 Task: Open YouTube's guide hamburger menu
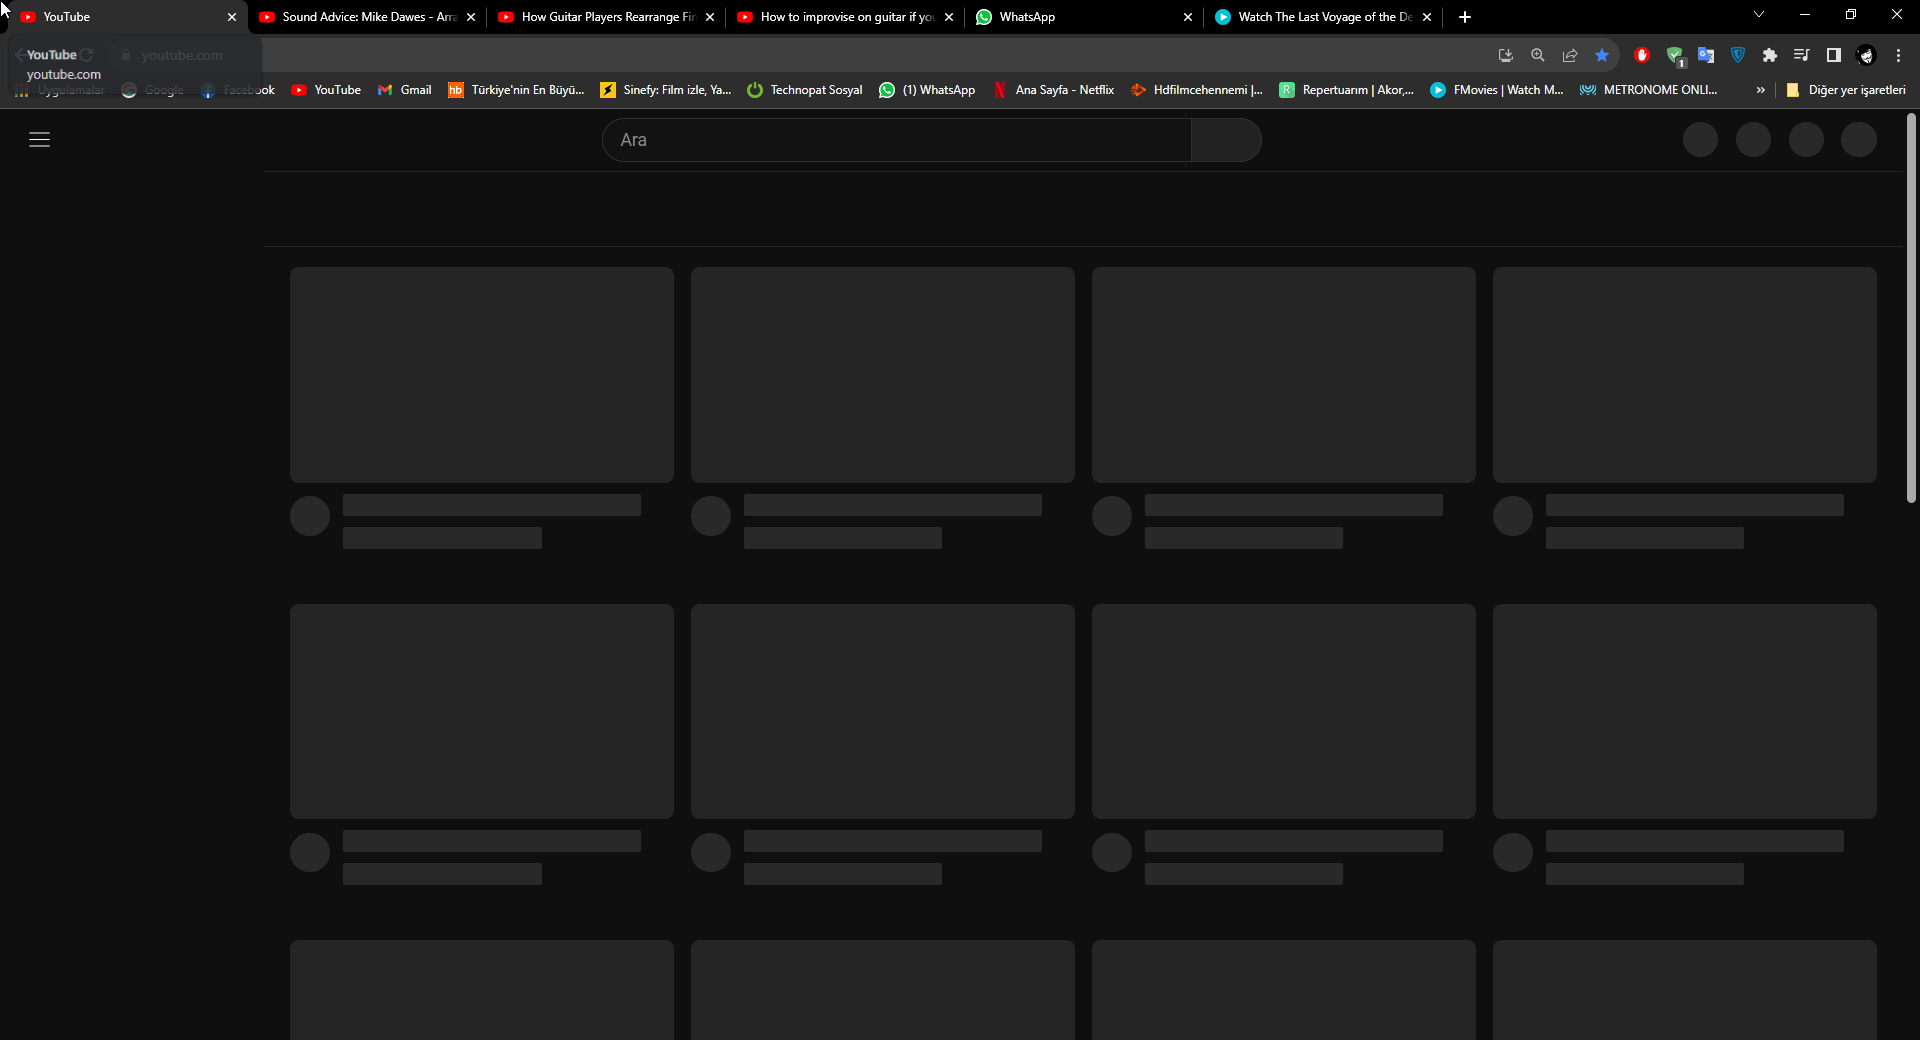[39, 140]
